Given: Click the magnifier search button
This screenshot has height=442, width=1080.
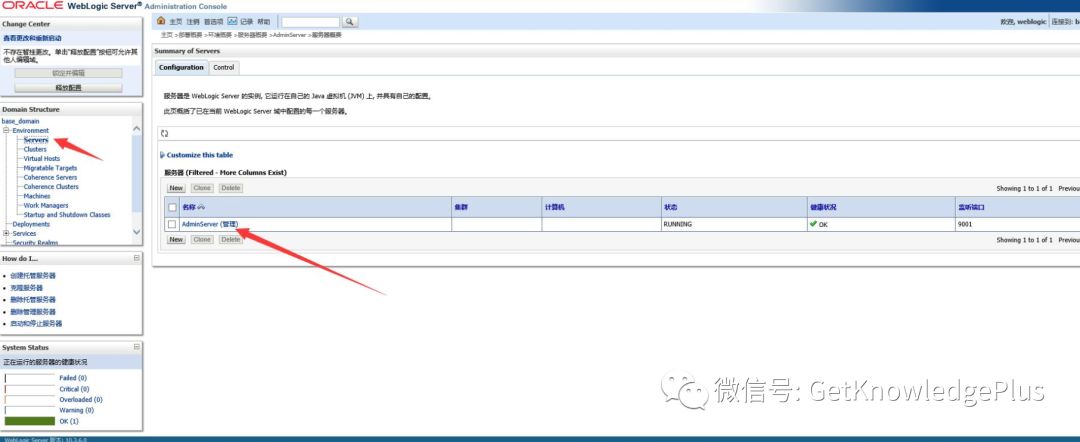Looking at the screenshot, I should 350,22.
